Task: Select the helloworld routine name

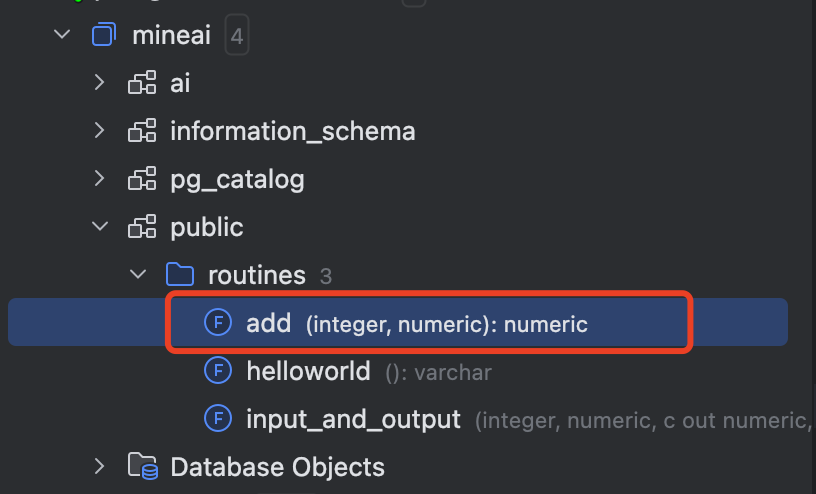Action: 308,371
